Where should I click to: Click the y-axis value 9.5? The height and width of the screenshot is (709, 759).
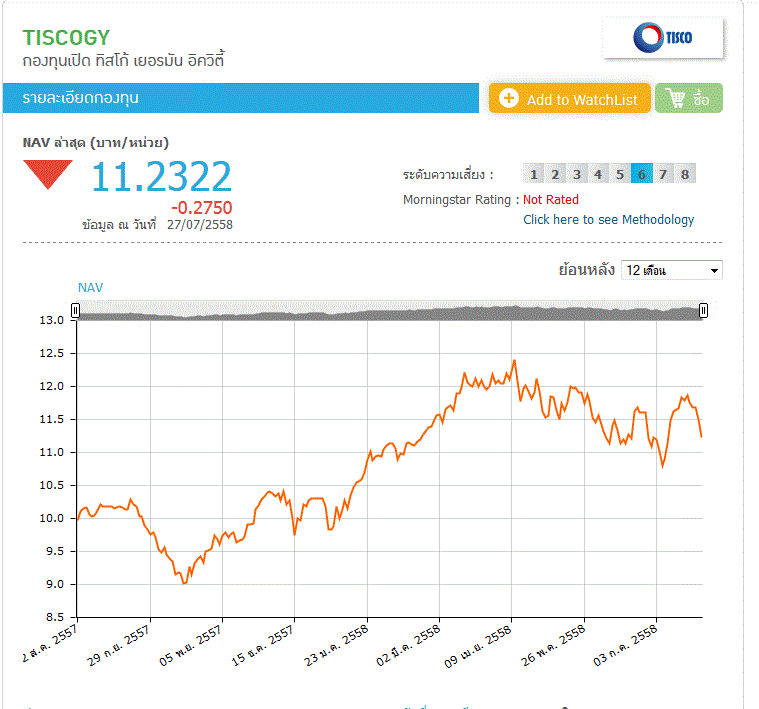click(x=55, y=551)
